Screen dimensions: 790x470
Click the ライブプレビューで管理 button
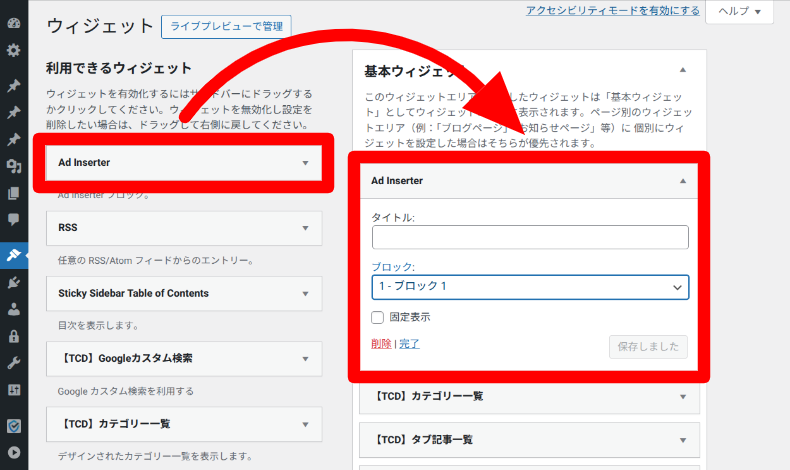(226, 27)
